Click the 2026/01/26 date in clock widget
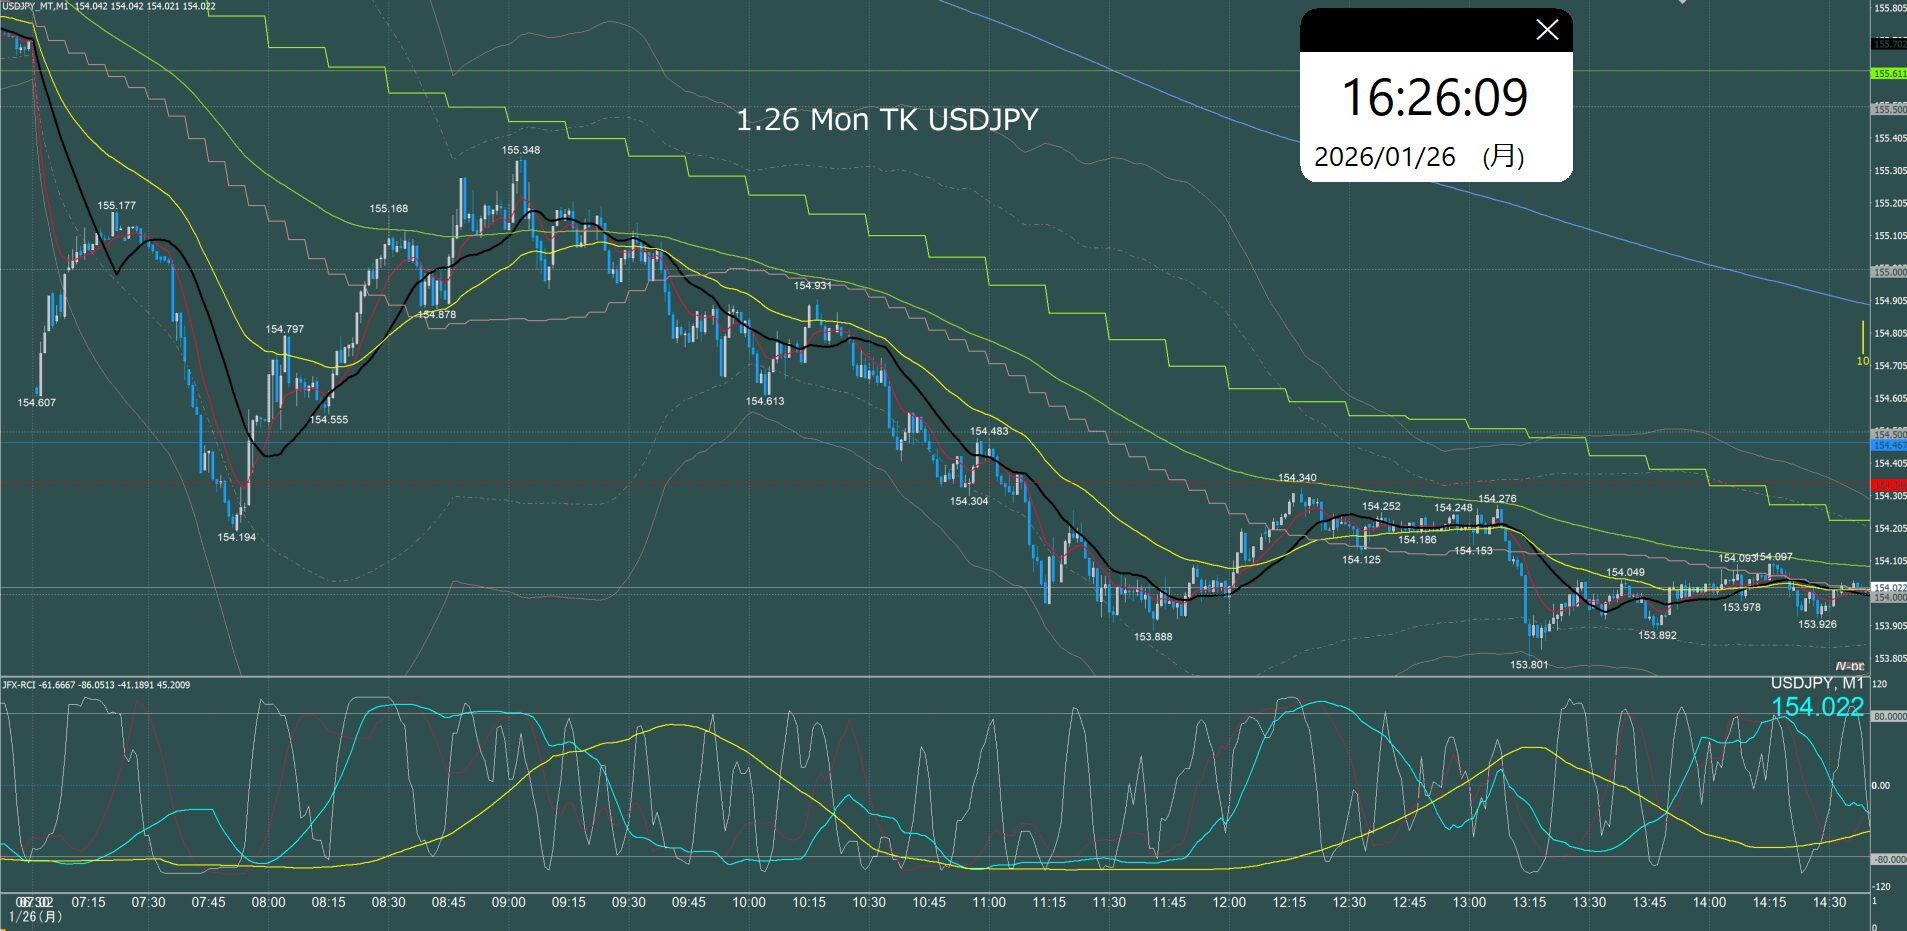This screenshot has height=931, width=1907. coord(1384,157)
